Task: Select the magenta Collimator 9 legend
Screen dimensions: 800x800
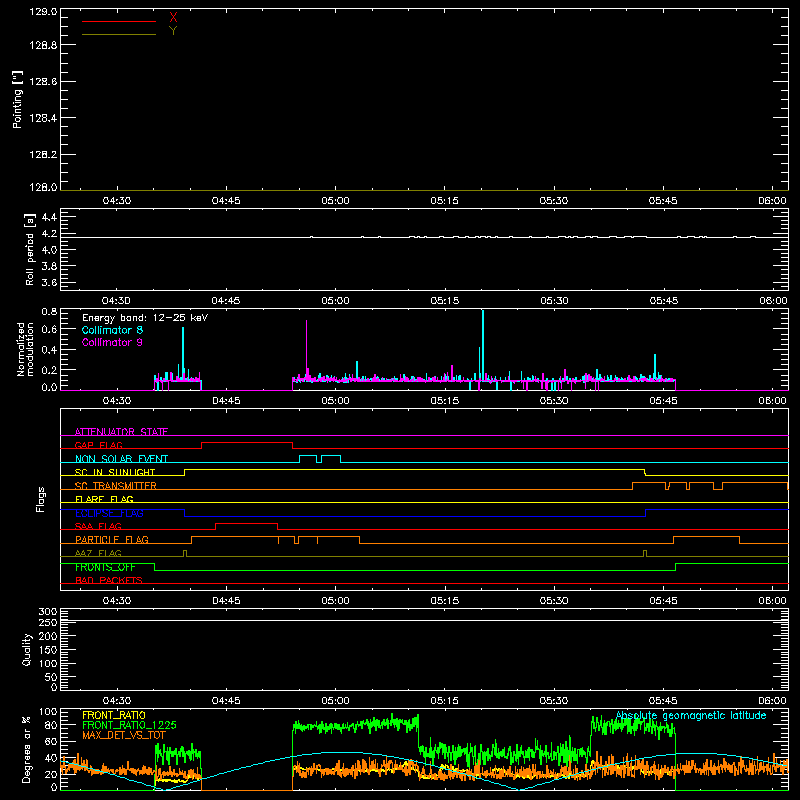Action: 112,342
